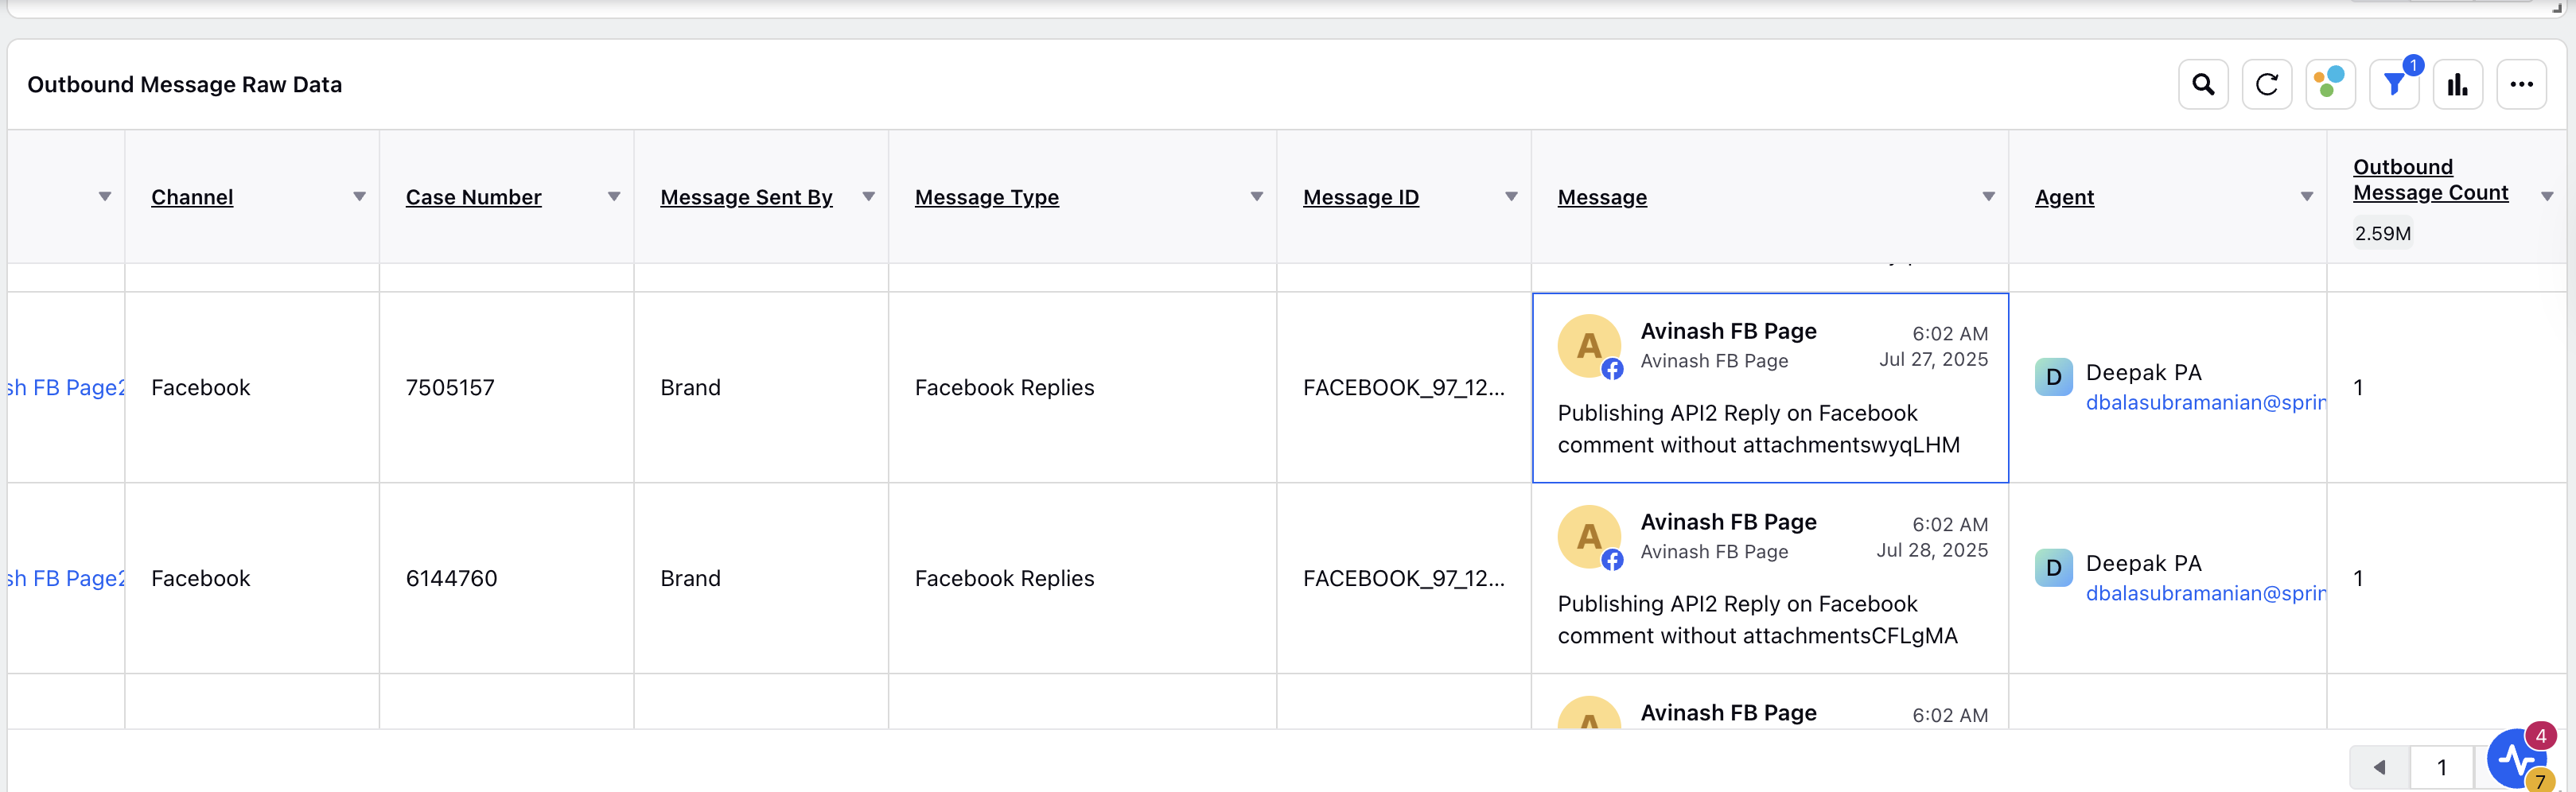Open Channel column dropdown arrow
Viewport: 2576px width, 792px height.
[359, 197]
